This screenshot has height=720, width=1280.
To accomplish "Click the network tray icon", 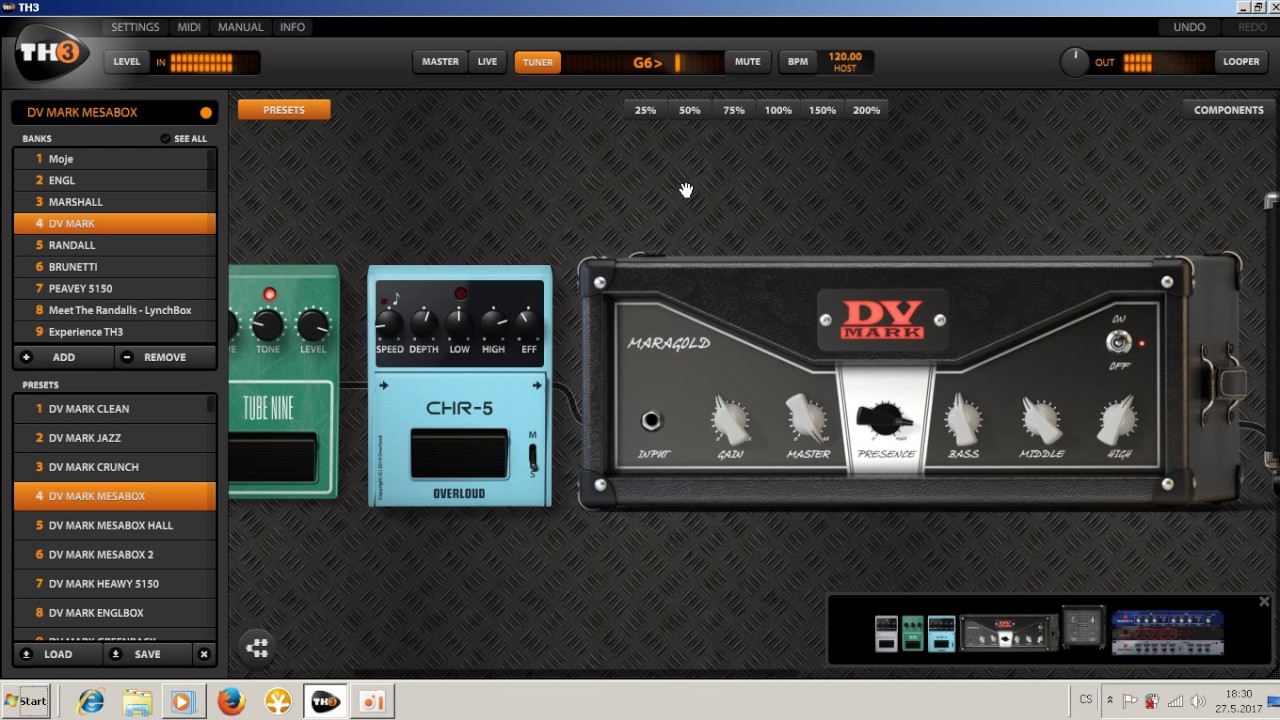I will coord(1175,701).
